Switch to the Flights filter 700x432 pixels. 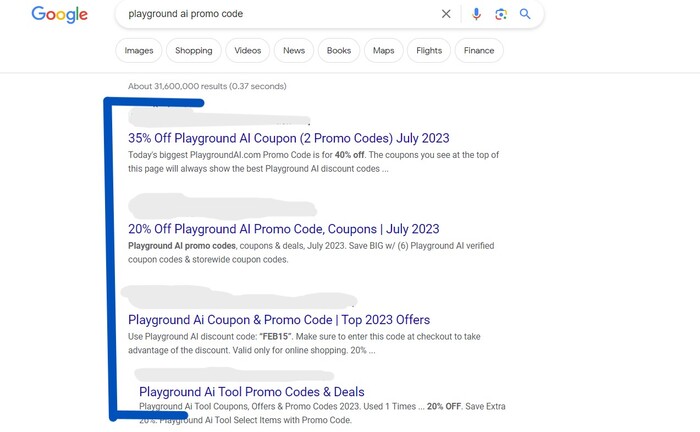point(429,50)
